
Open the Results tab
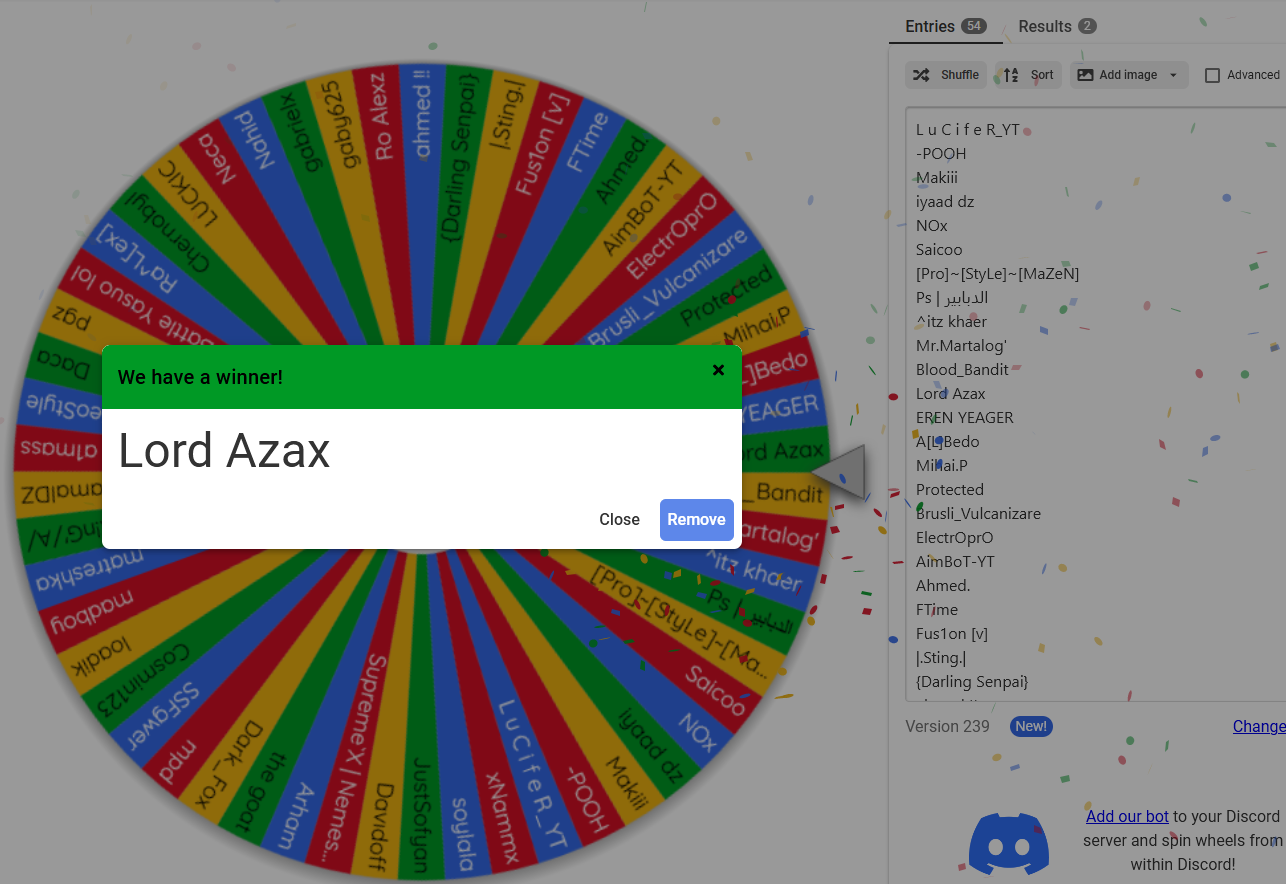pos(1044,26)
